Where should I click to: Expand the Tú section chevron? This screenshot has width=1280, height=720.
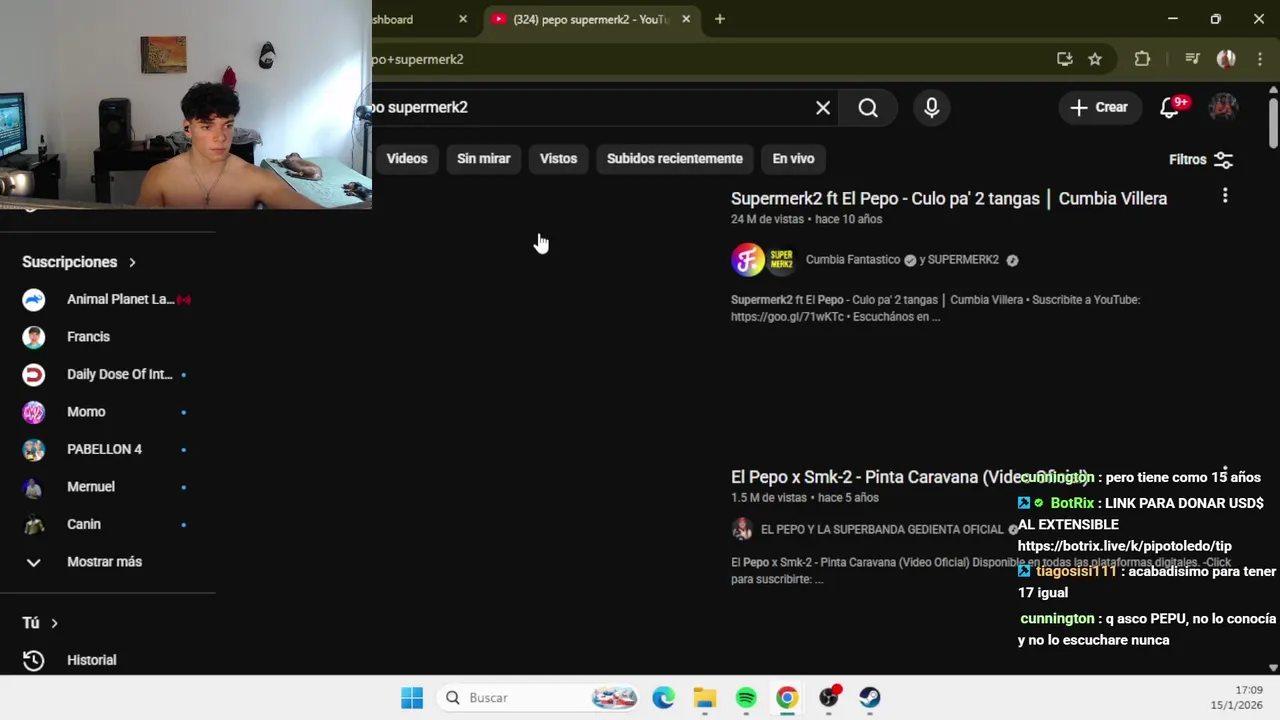tap(54, 623)
